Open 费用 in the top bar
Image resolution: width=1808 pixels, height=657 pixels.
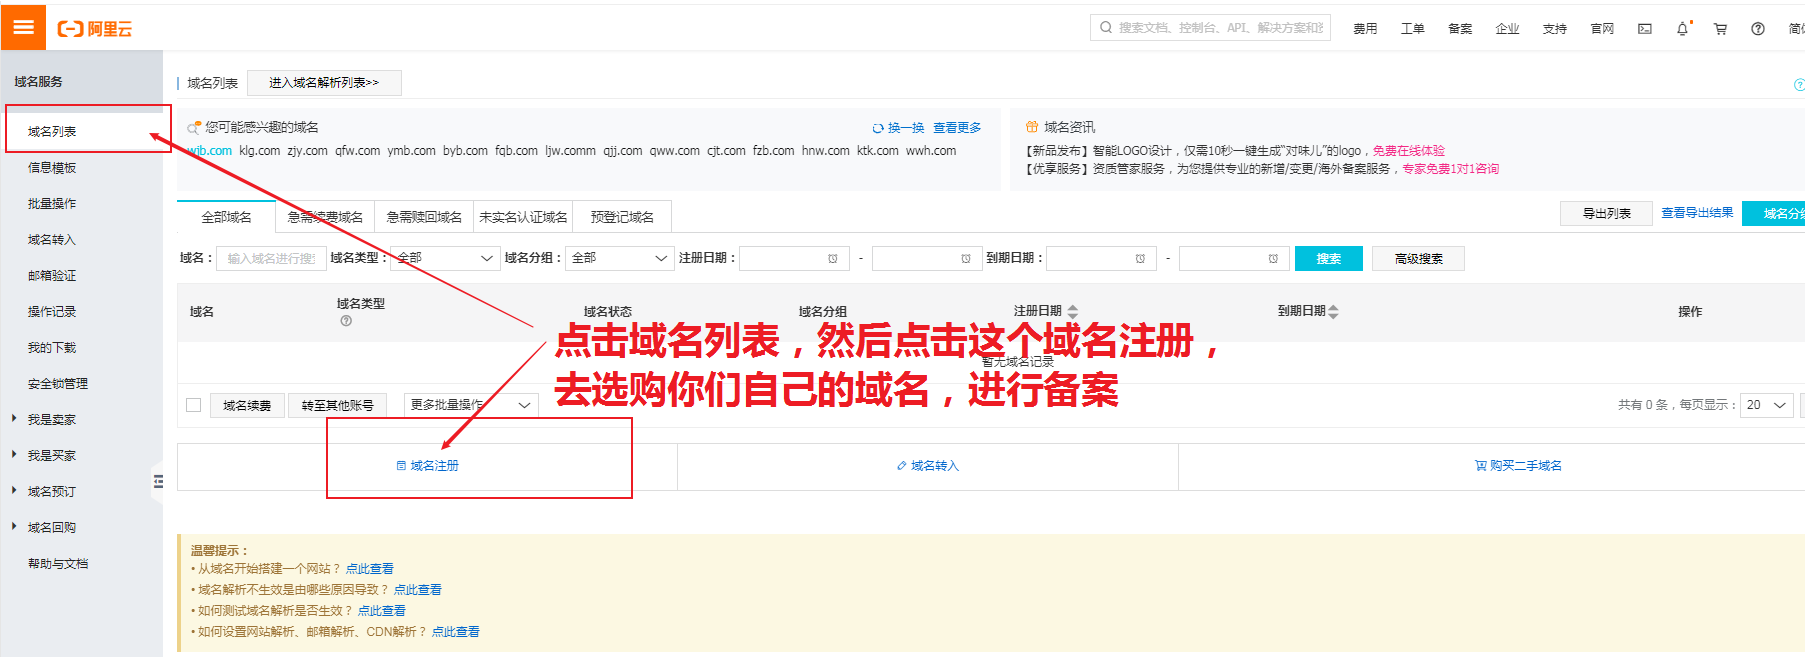pos(1365,29)
